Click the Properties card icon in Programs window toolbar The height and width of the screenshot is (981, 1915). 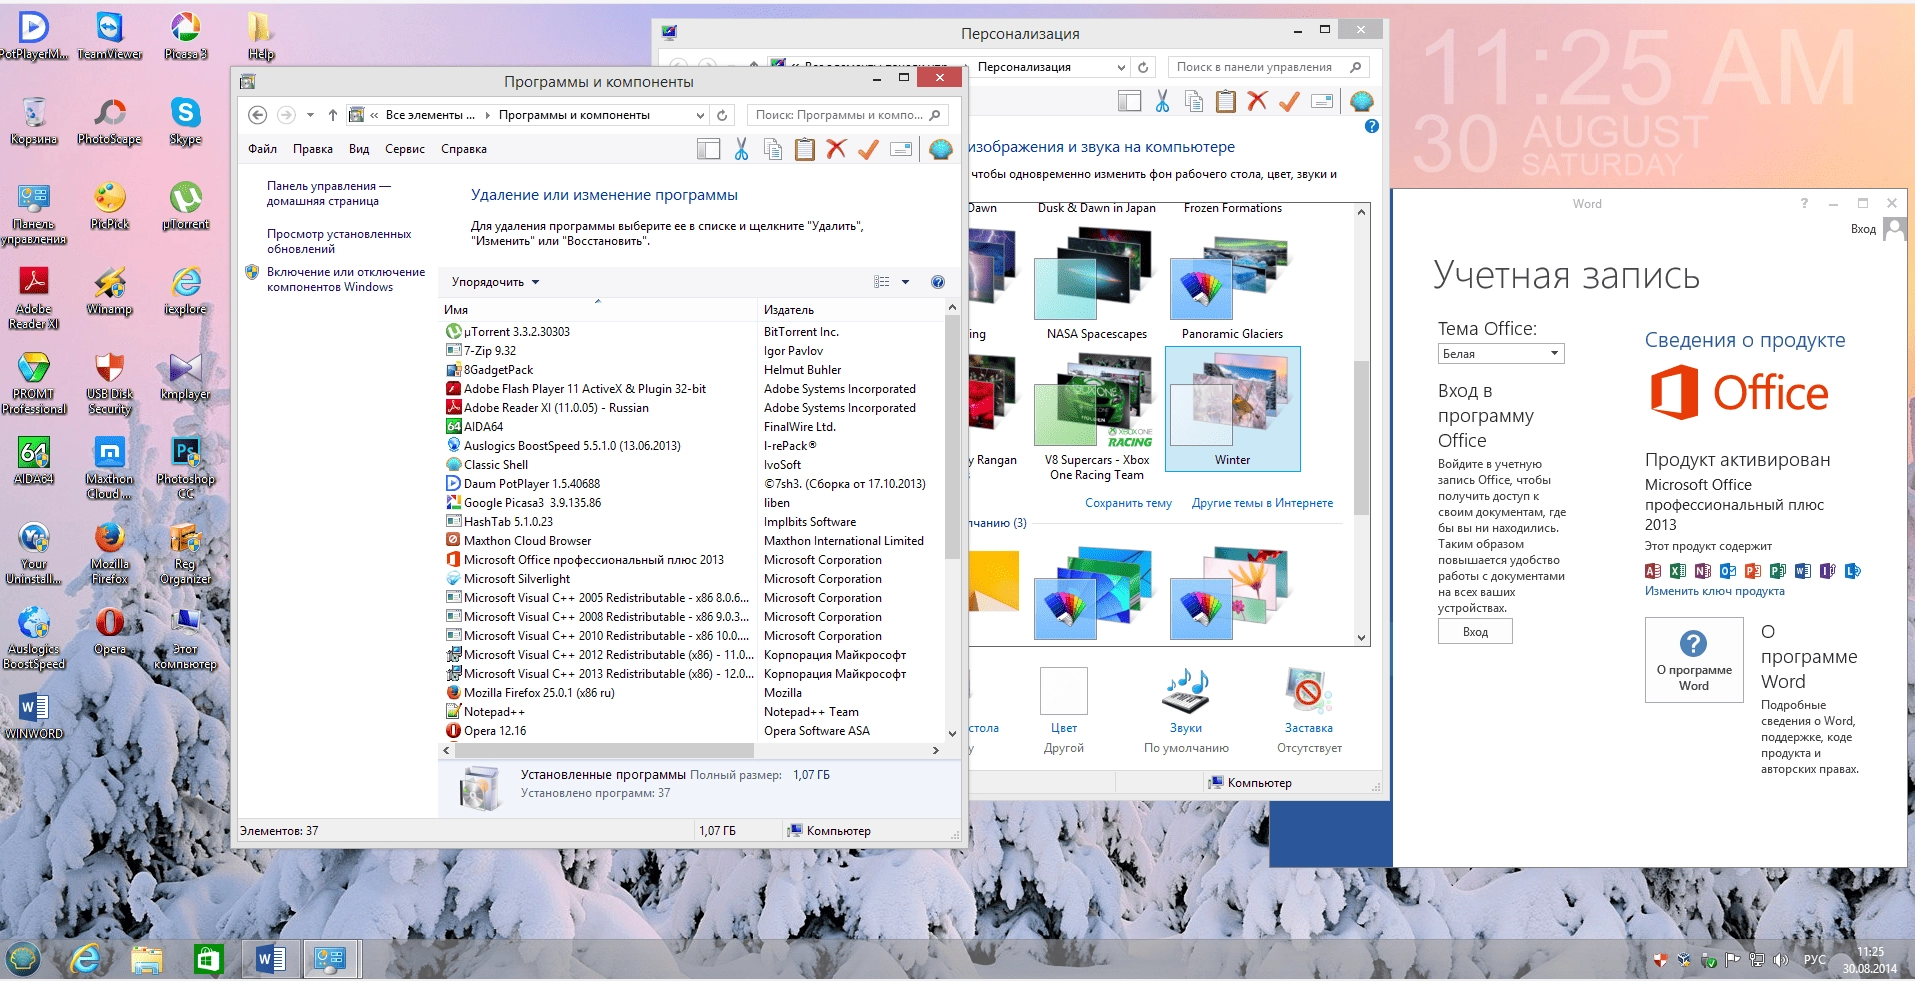click(901, 149)
